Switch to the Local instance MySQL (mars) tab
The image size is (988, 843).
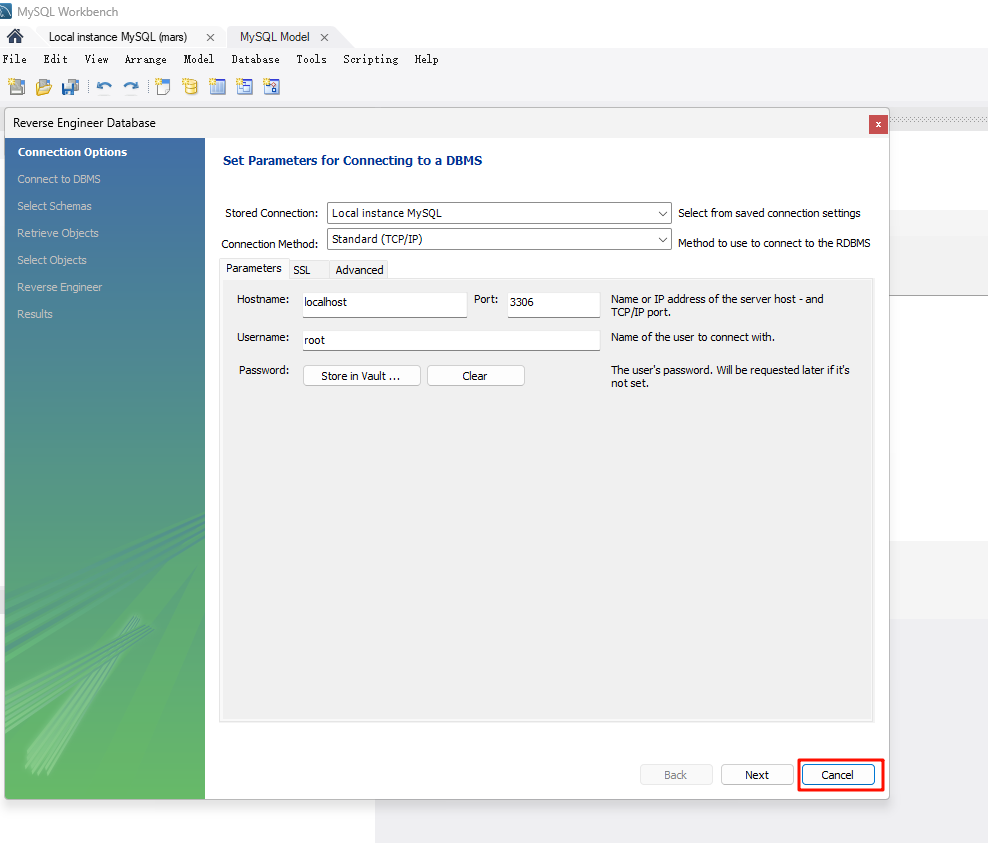click(x=118, y=37)
